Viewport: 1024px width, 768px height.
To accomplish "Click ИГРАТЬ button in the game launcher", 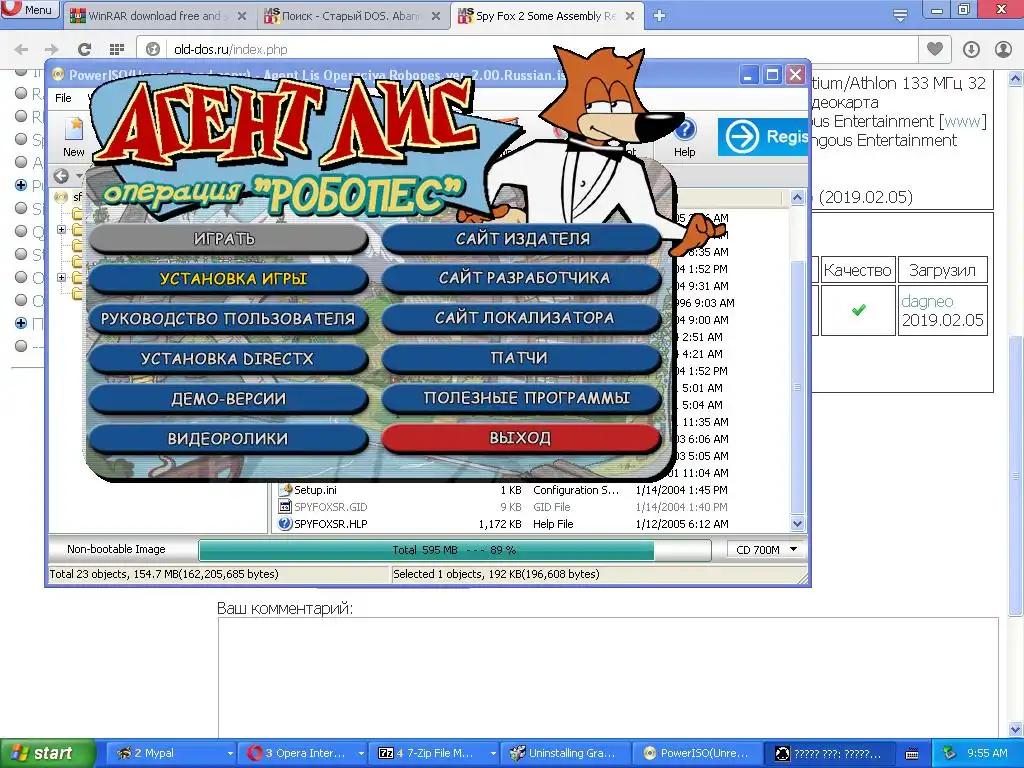I will [228, 239].
